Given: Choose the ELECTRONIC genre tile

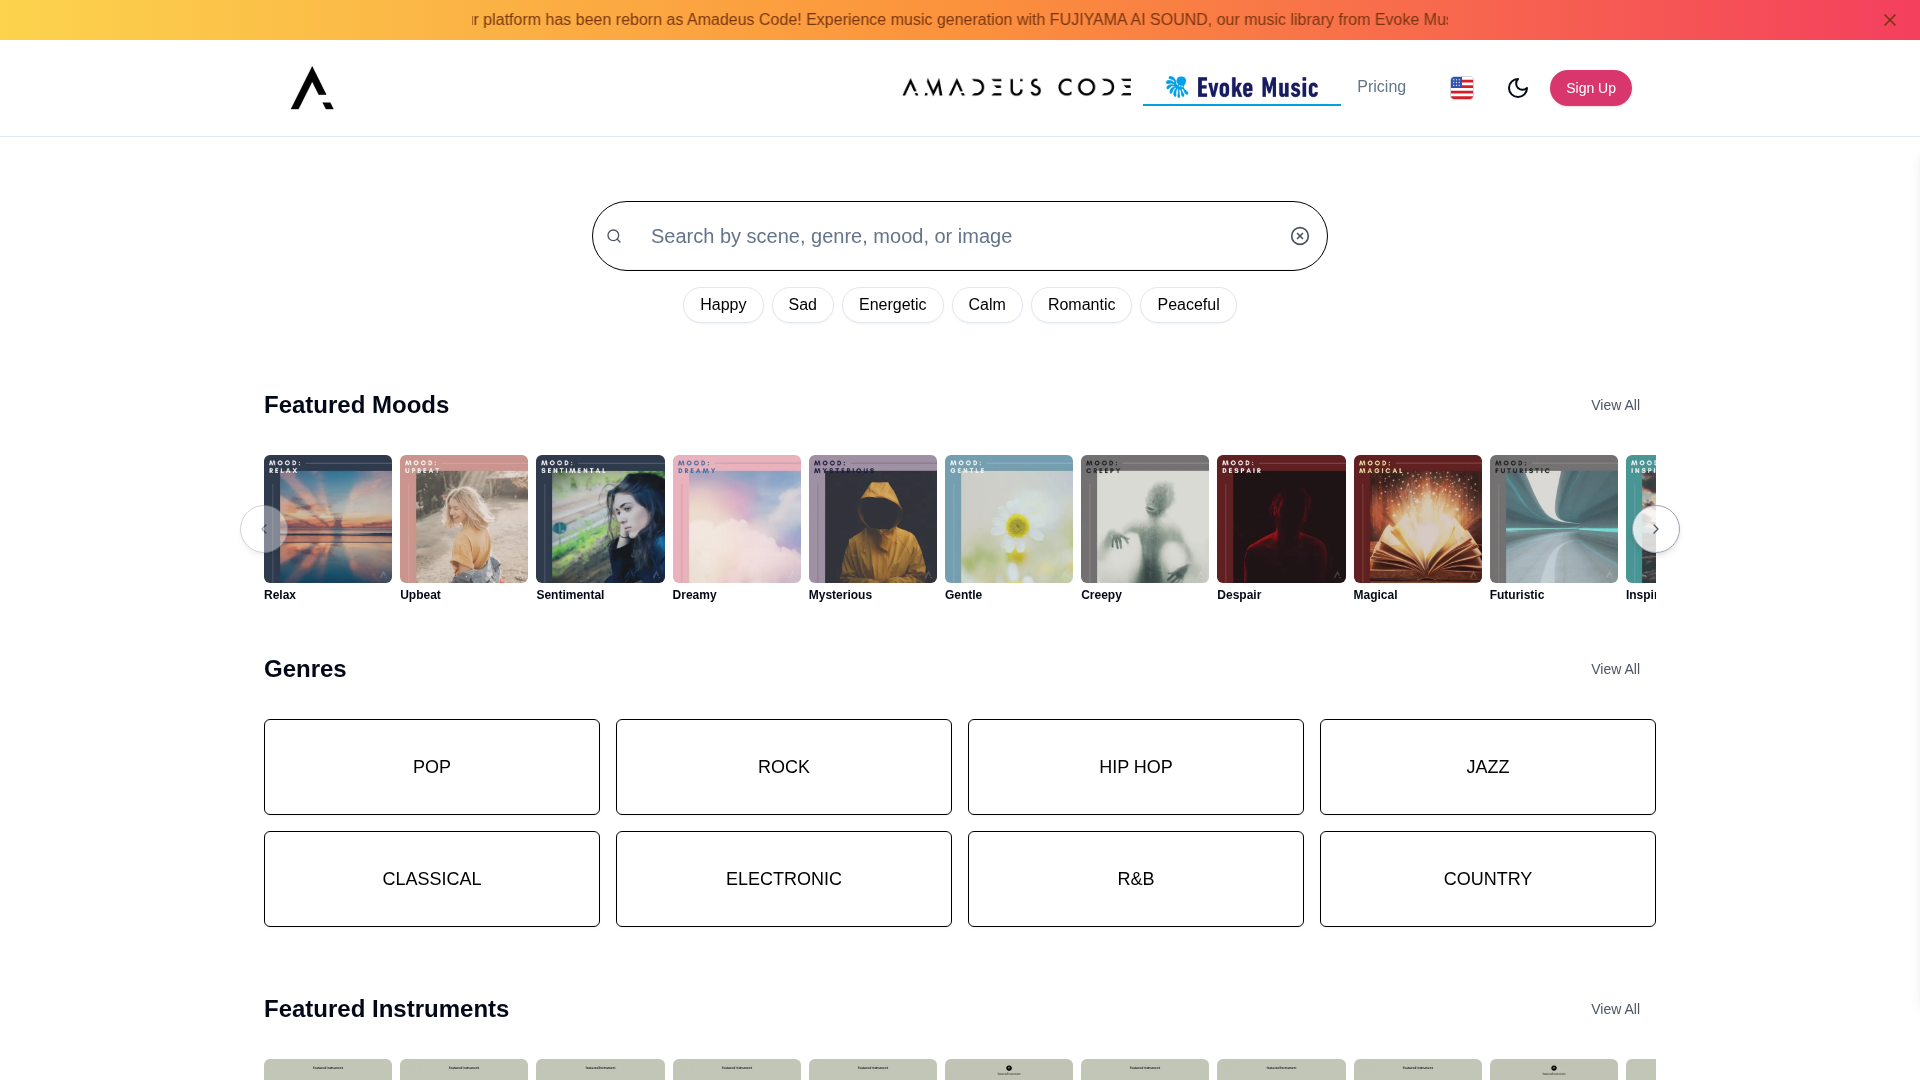Looking at the screenshot, I should pyautogui.click(x=783, y=879).
